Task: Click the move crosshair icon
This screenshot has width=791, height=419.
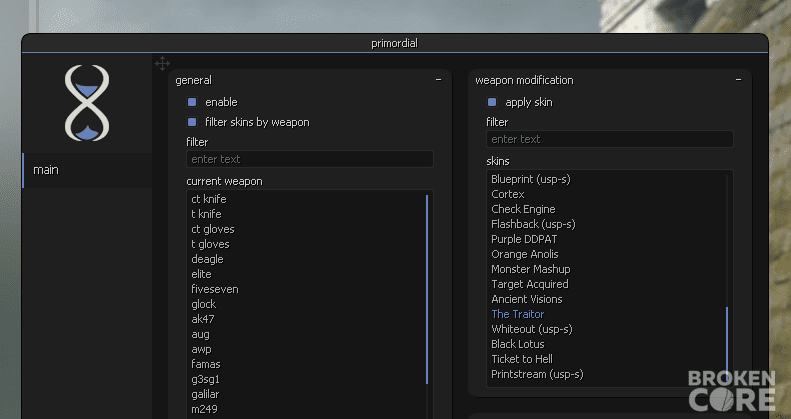Action: point(162,64)
